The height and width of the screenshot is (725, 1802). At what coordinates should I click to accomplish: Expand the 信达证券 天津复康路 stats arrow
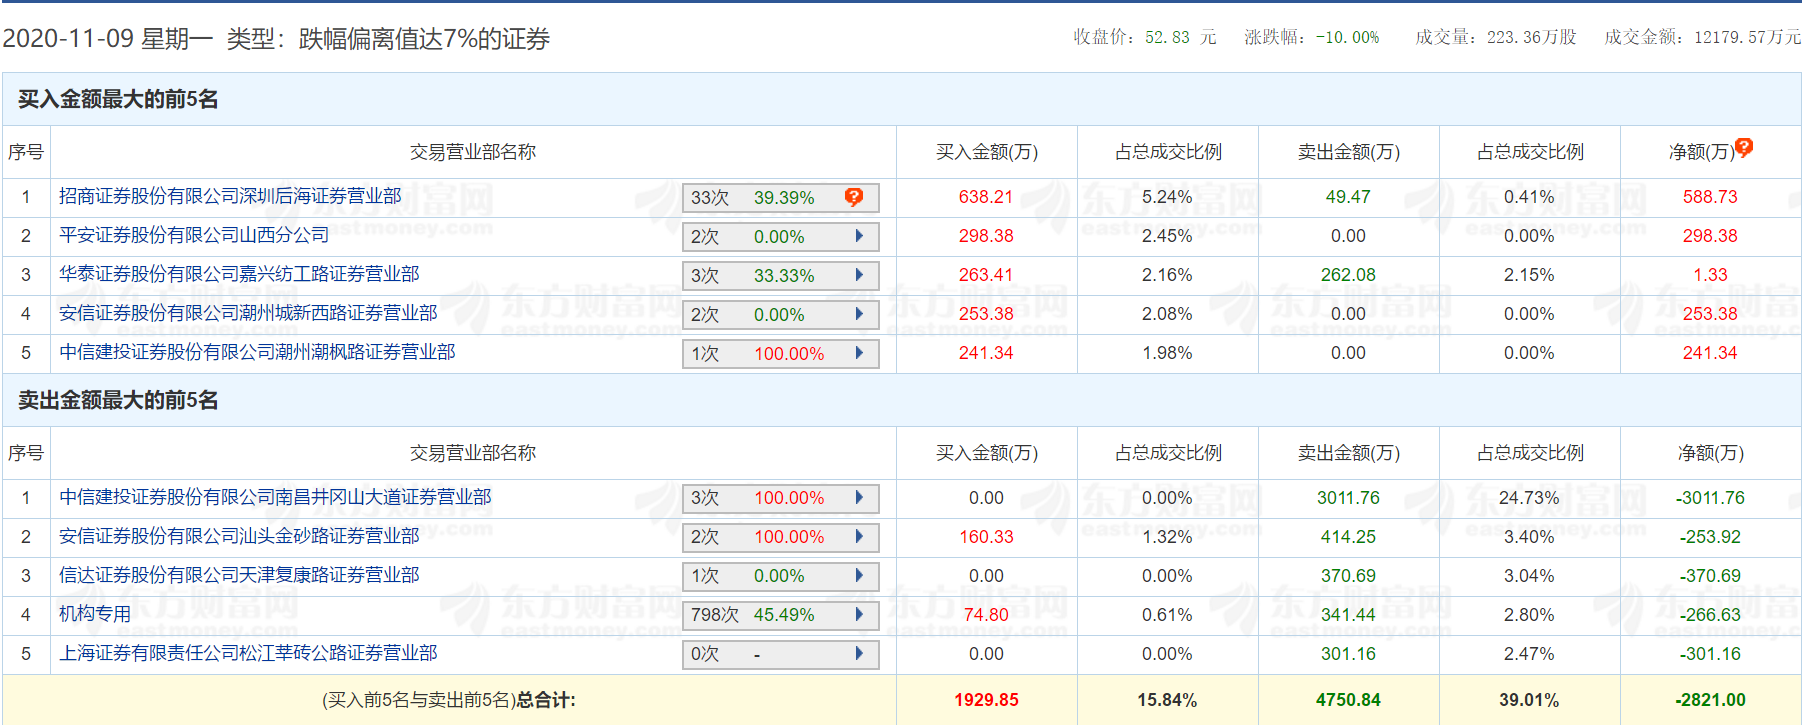(x=859, y=576)
